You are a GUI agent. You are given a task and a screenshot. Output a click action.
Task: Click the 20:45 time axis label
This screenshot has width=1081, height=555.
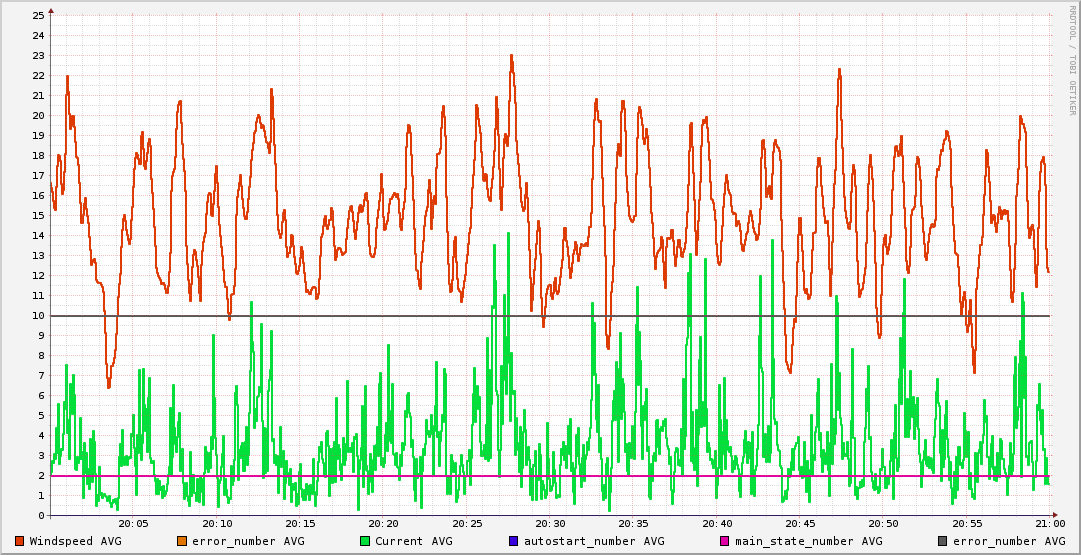(x=801, y=524)
